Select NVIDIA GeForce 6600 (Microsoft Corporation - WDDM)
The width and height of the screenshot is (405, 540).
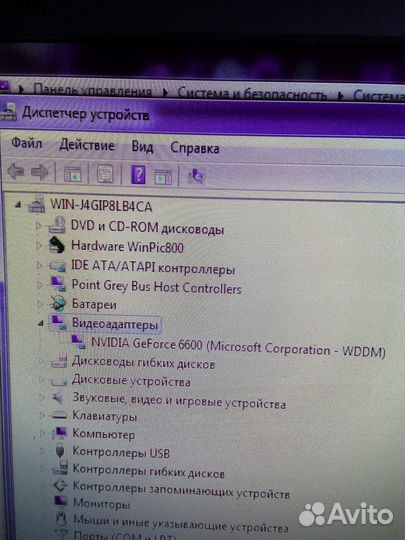point(238,347)
